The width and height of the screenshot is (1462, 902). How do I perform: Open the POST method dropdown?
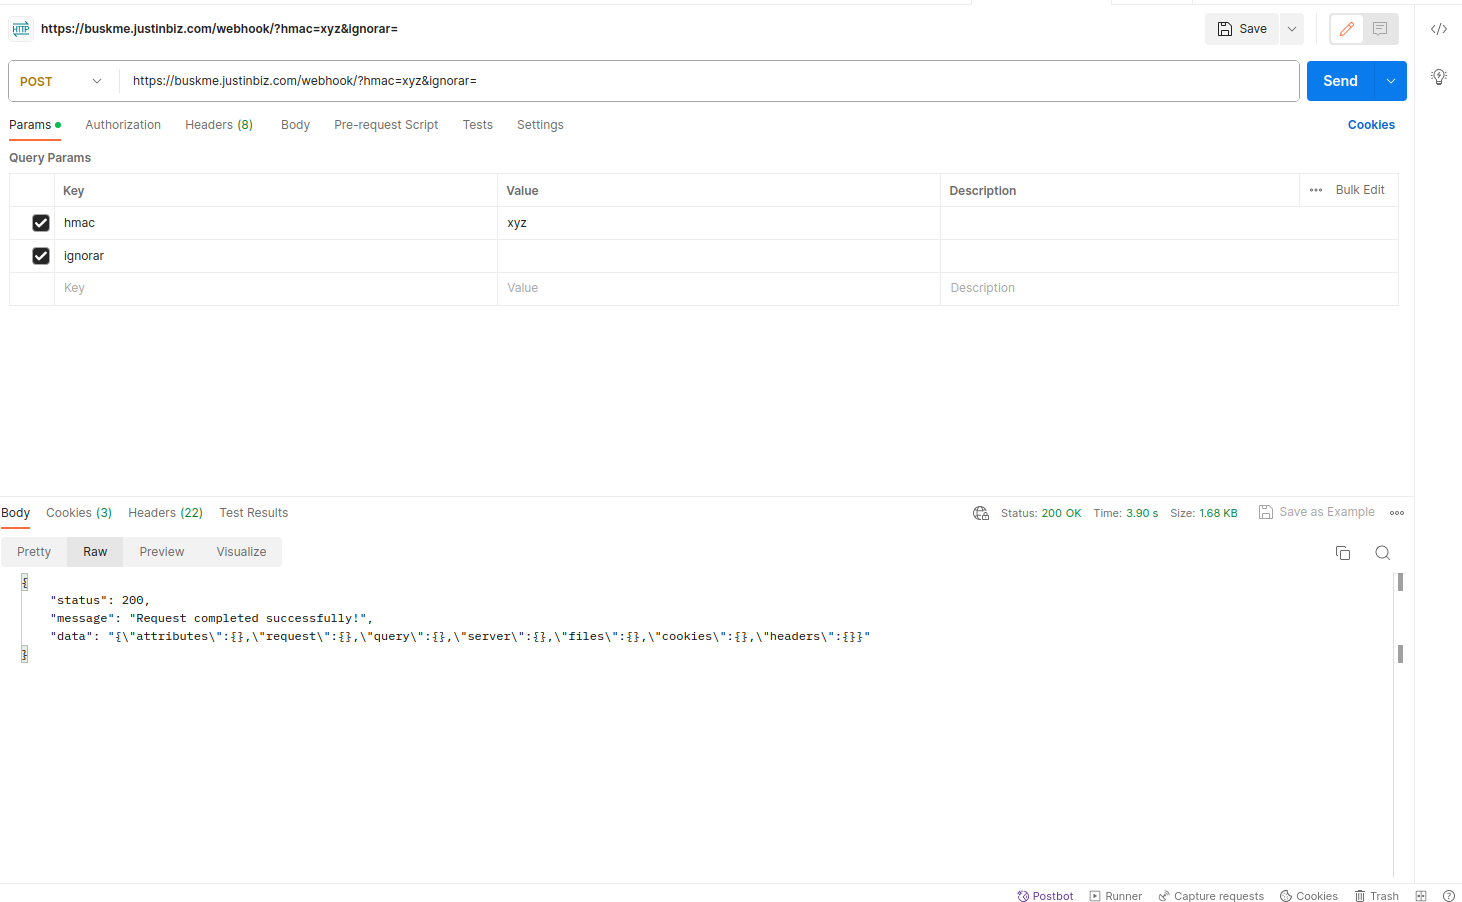point(63,81)
